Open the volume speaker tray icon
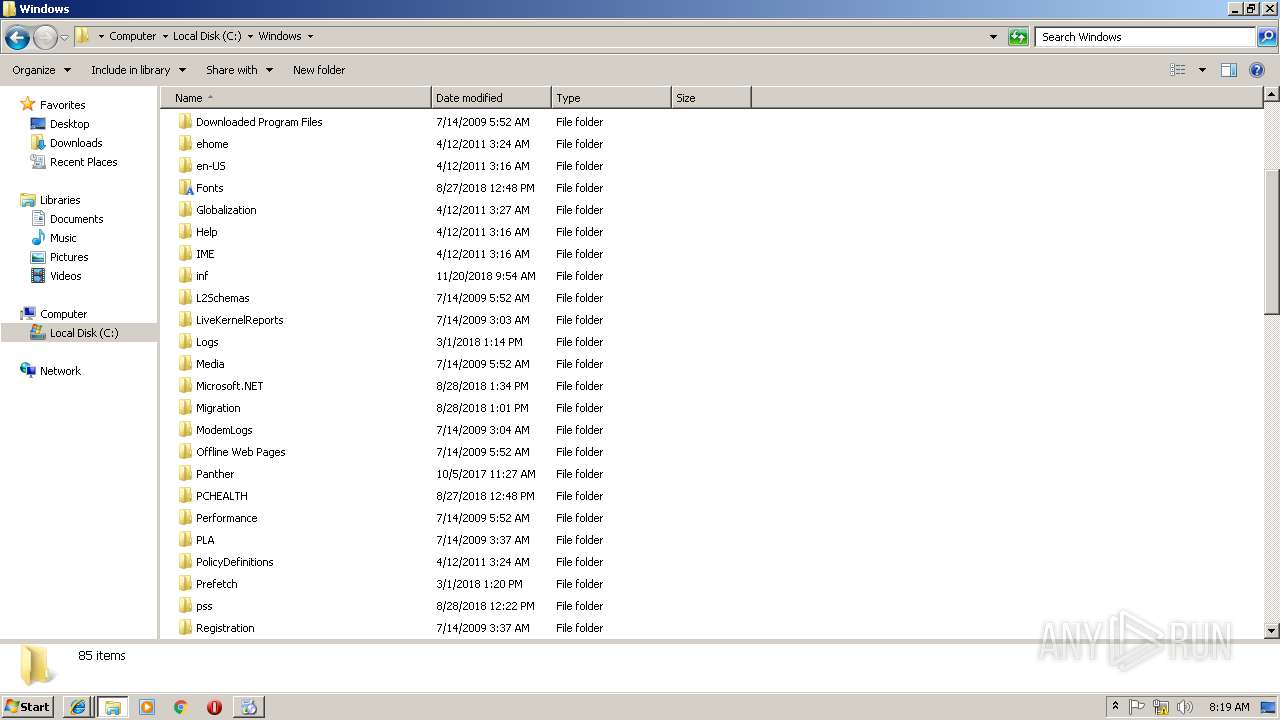This screenshot has width=1280, height=720. [x=1185, y=707]
